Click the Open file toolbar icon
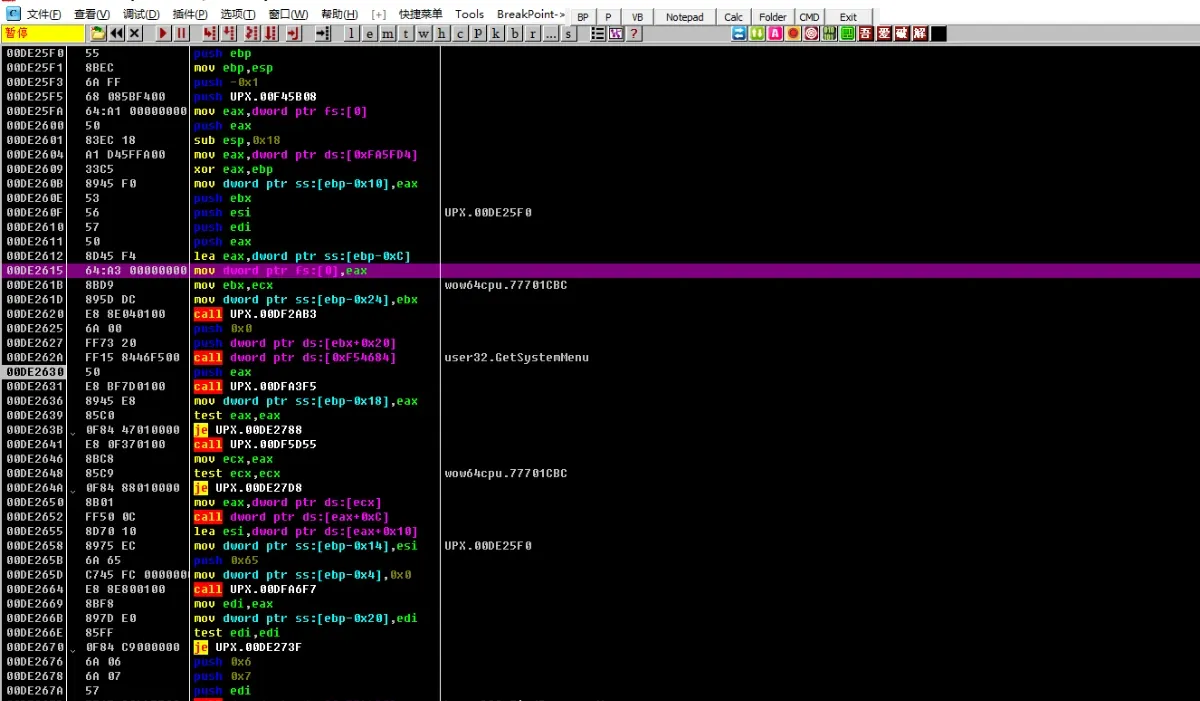This screenshot has height=701, width=1200. pos(99,33)
